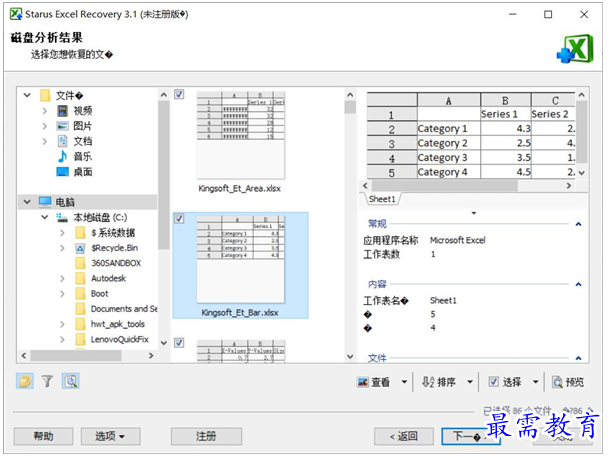
Task: Open the 选择 dropdown arrow
Action: coord(535,382)
